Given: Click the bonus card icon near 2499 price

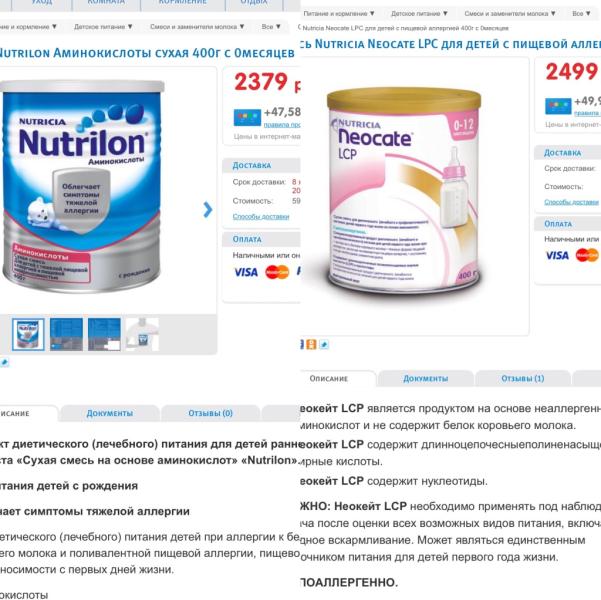Looking at the screenshot, I should point(558,106).
